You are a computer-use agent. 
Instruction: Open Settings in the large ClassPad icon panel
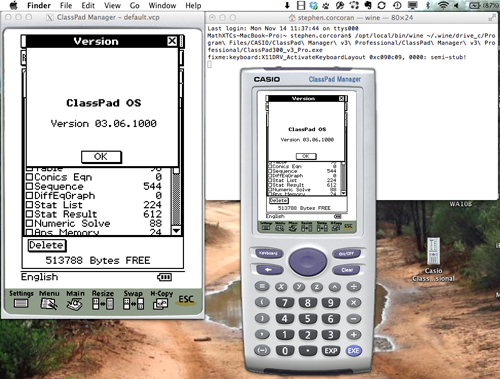[x=21, y=300]
